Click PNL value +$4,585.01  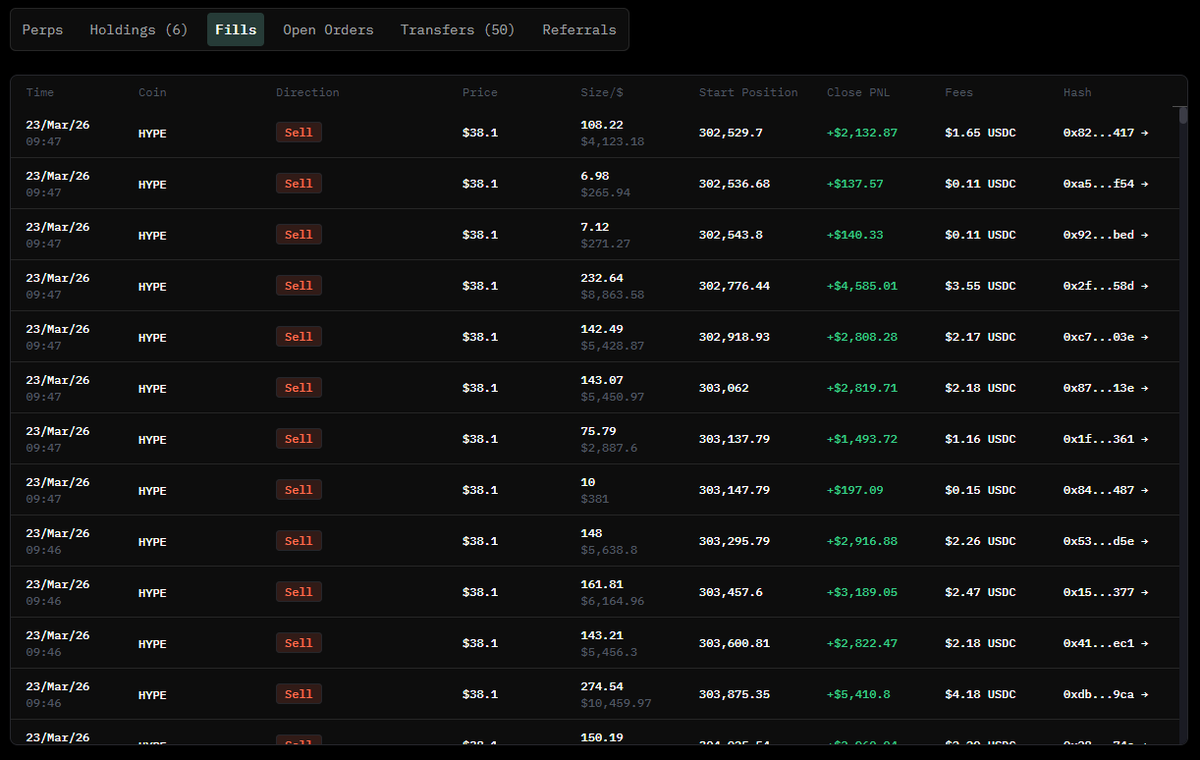(x=862, y=286)
